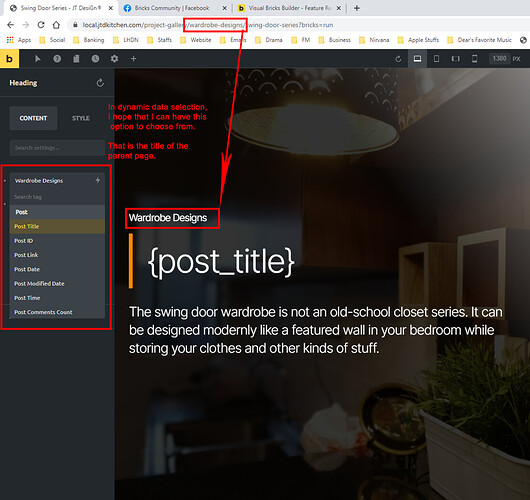This screenshot has width=530, height=500.
Task: Select the desktop breakpoint icon
Action: click(x=417, y=59)
